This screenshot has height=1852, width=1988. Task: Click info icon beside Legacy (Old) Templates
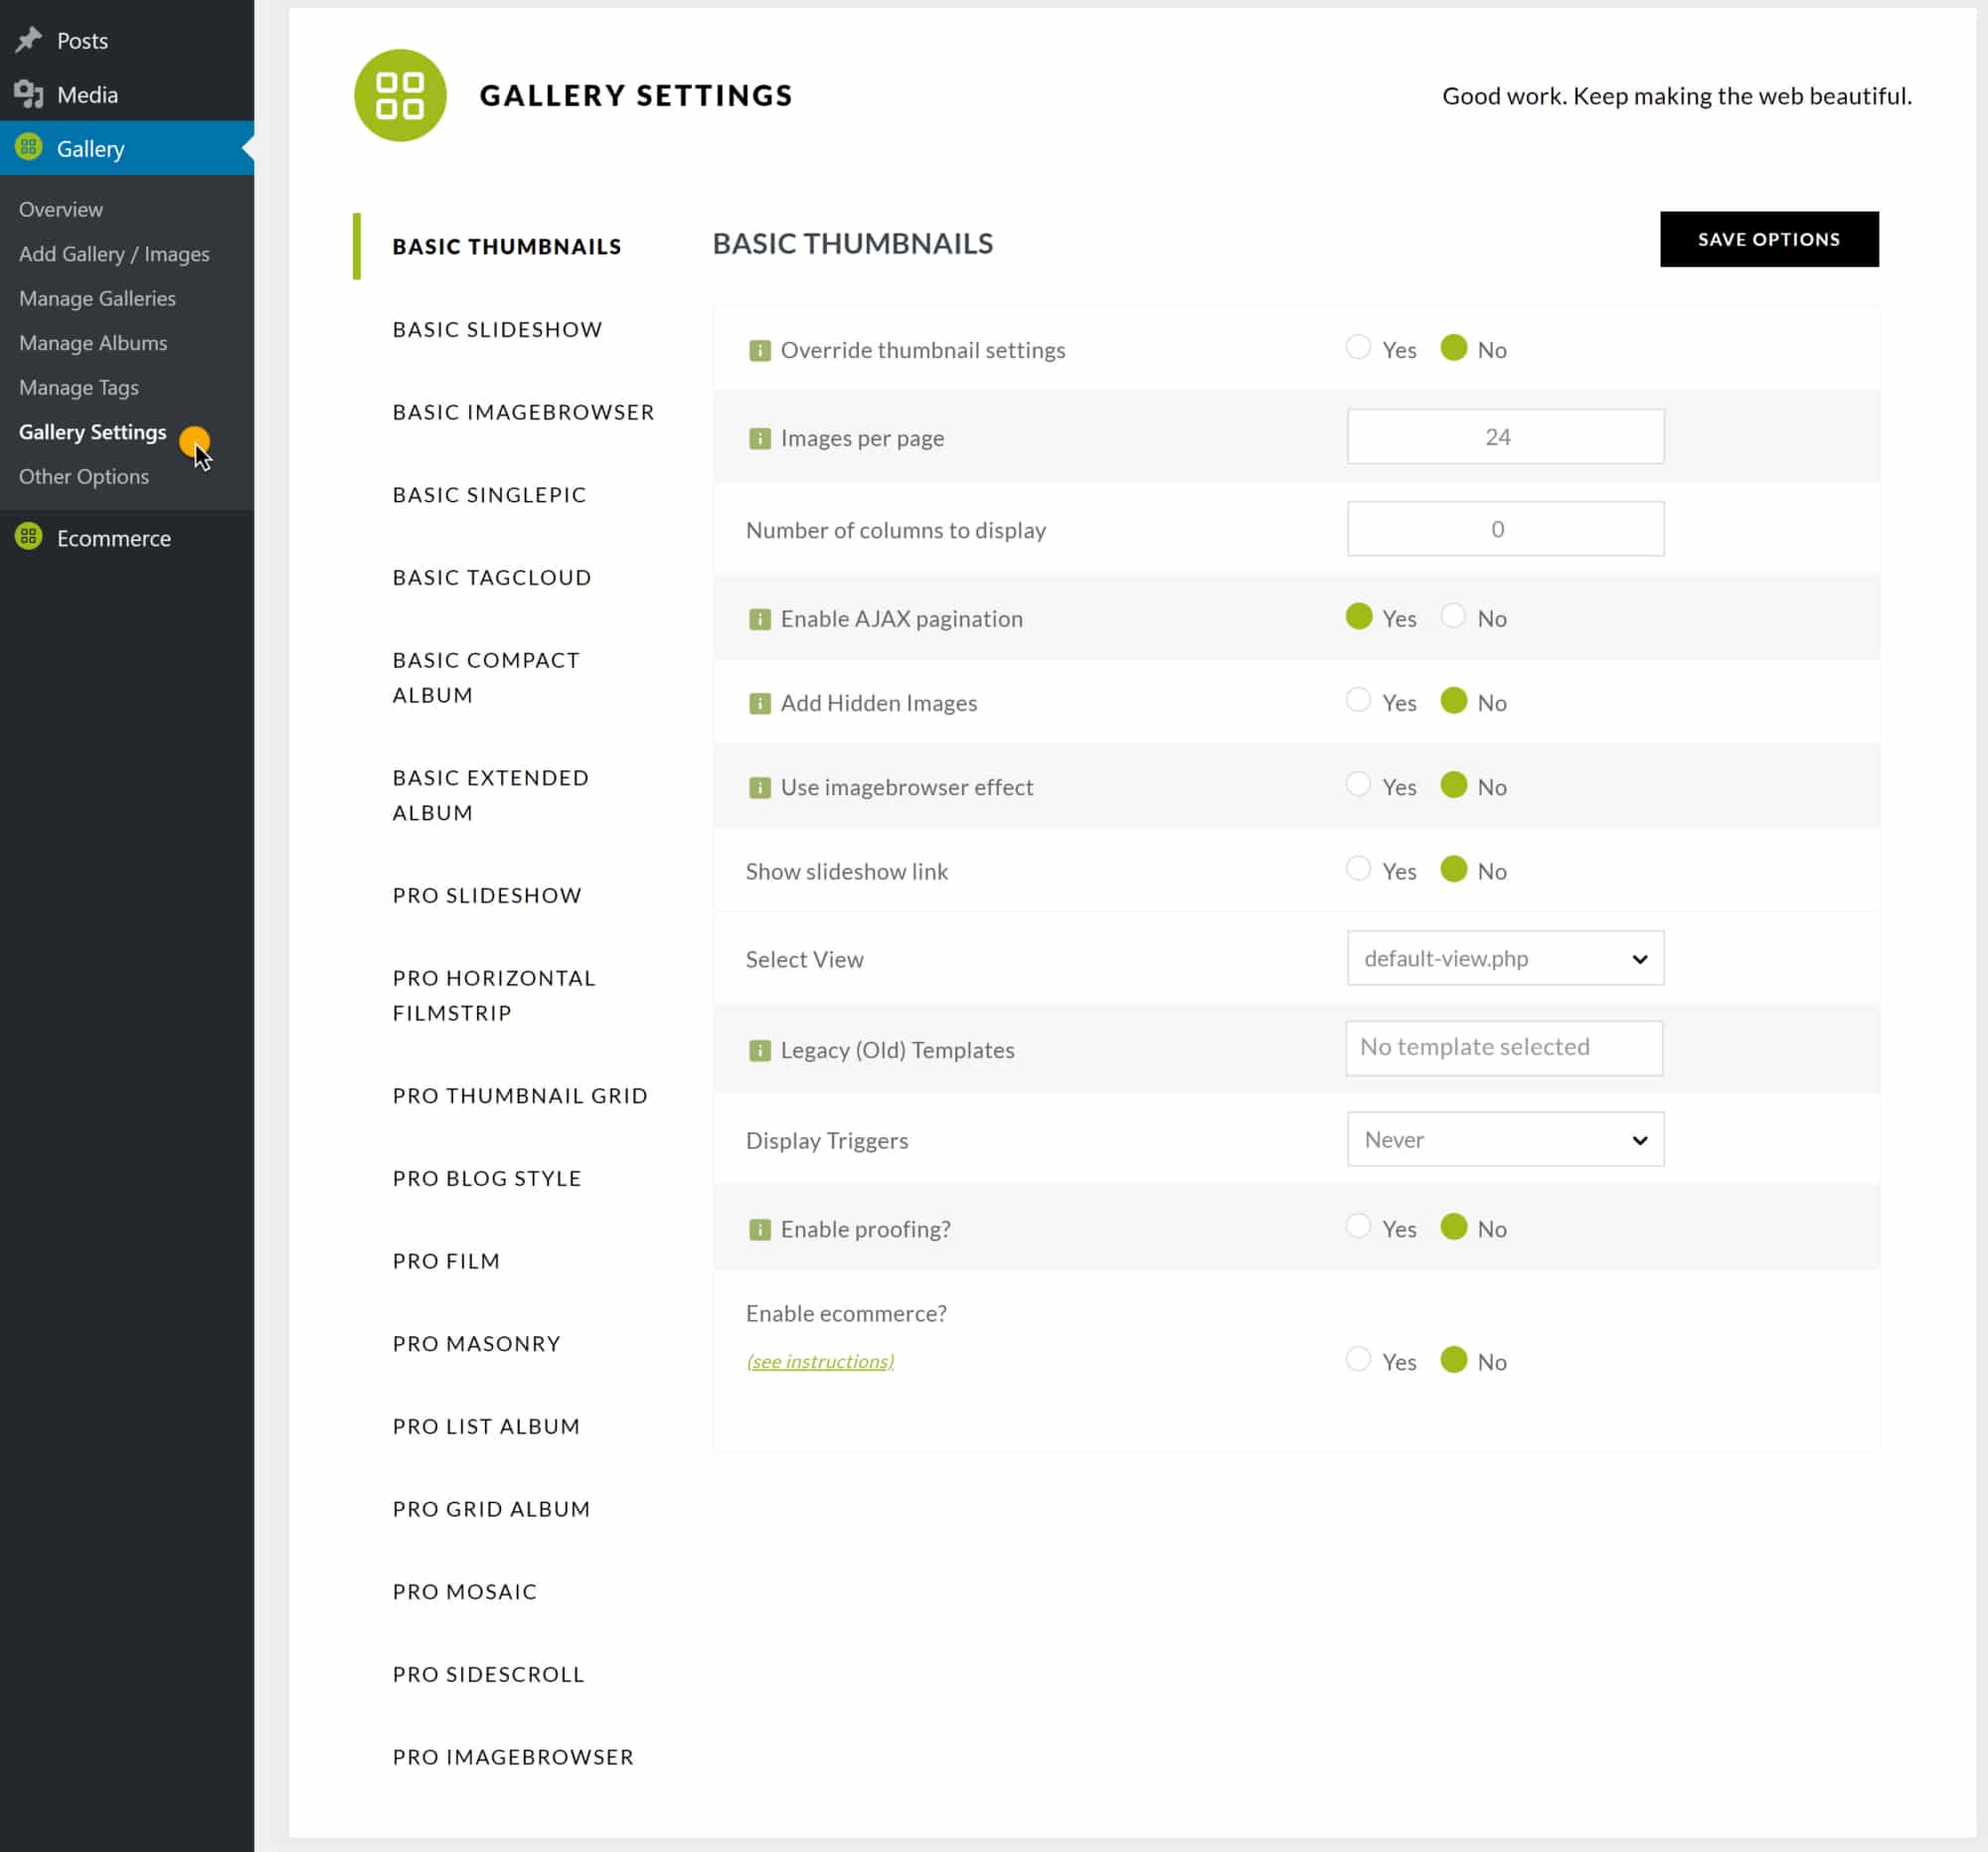point(759,1050)
